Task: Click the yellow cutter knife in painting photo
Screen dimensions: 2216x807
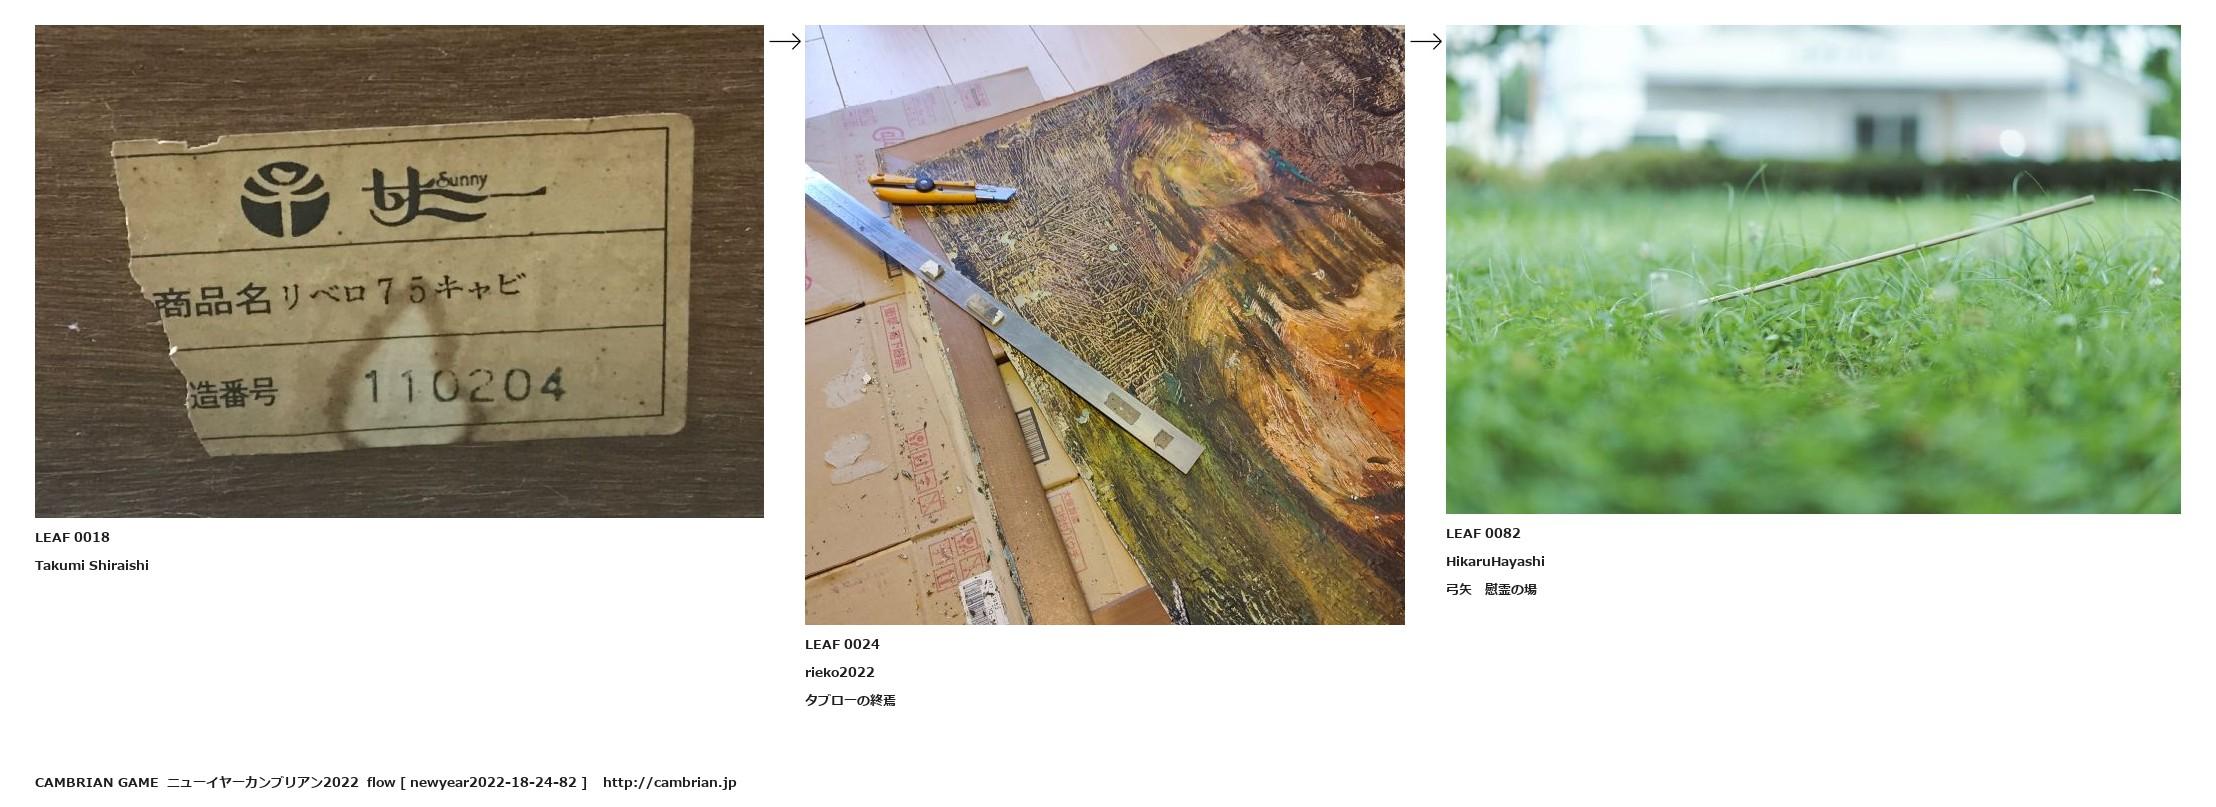Action: tap(941, 187)
